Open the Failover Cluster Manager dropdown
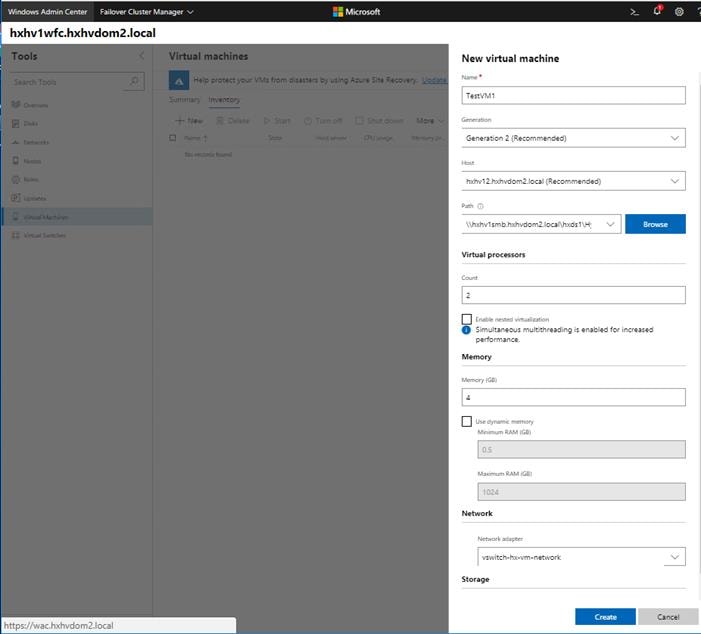 pyautogui.click(x=146, y=12)
